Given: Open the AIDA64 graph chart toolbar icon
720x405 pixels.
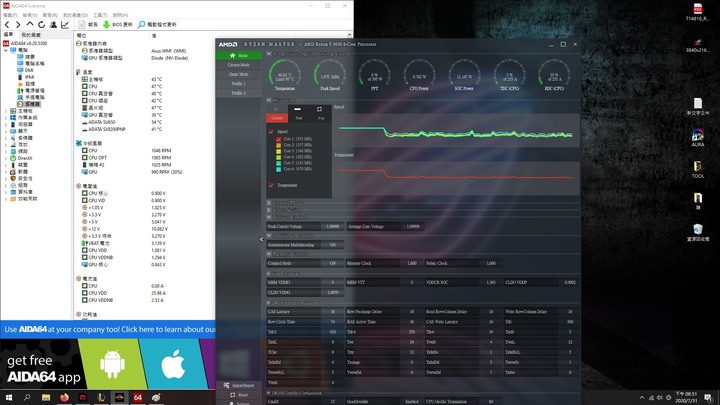Looking at the screenshot, I should 65,24.
